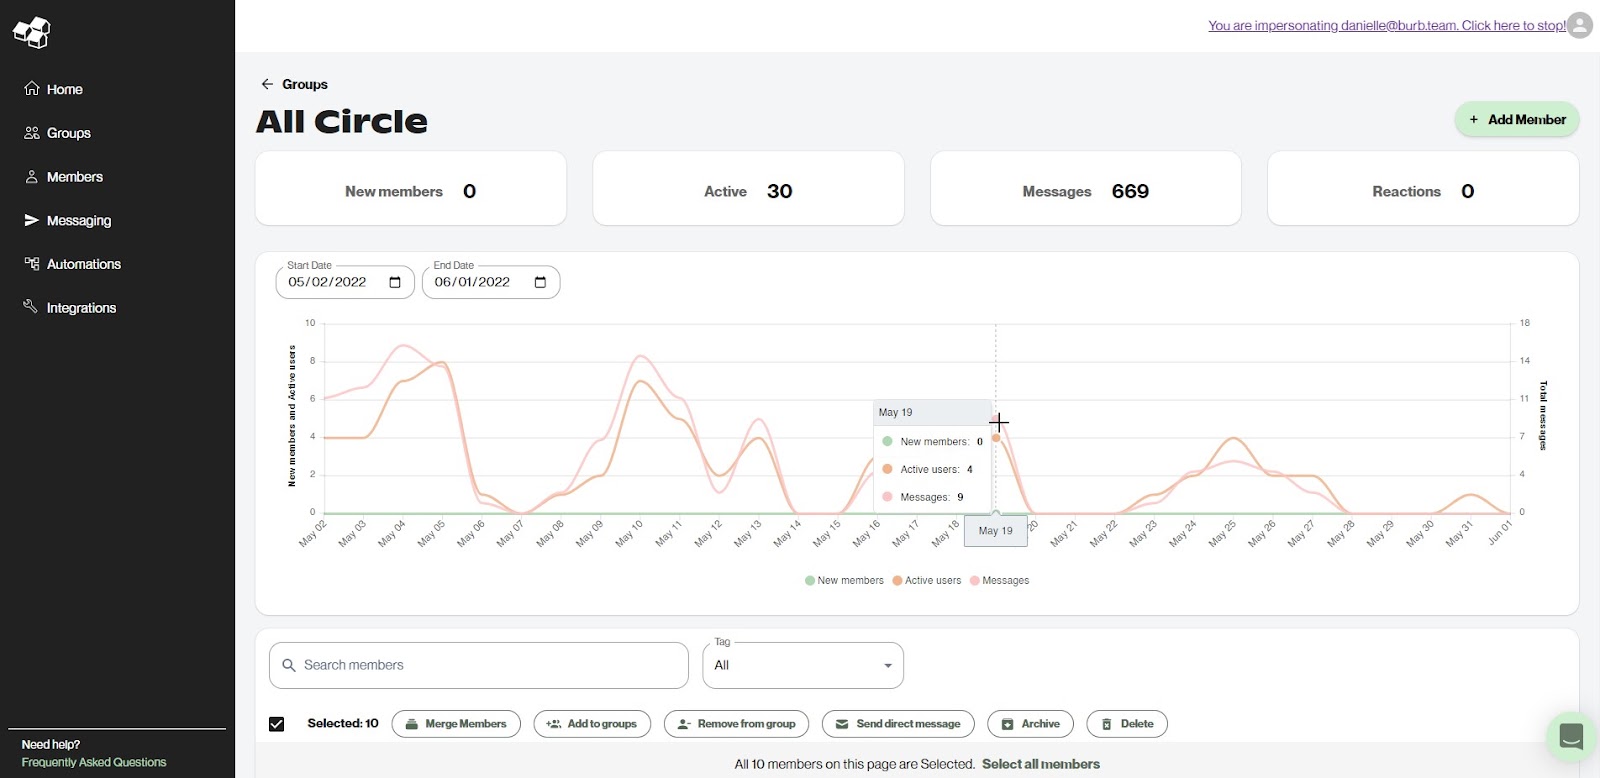Open the user profile avatar icon
This screenshot has width=1600, height=778.
tap(1580, 25)
